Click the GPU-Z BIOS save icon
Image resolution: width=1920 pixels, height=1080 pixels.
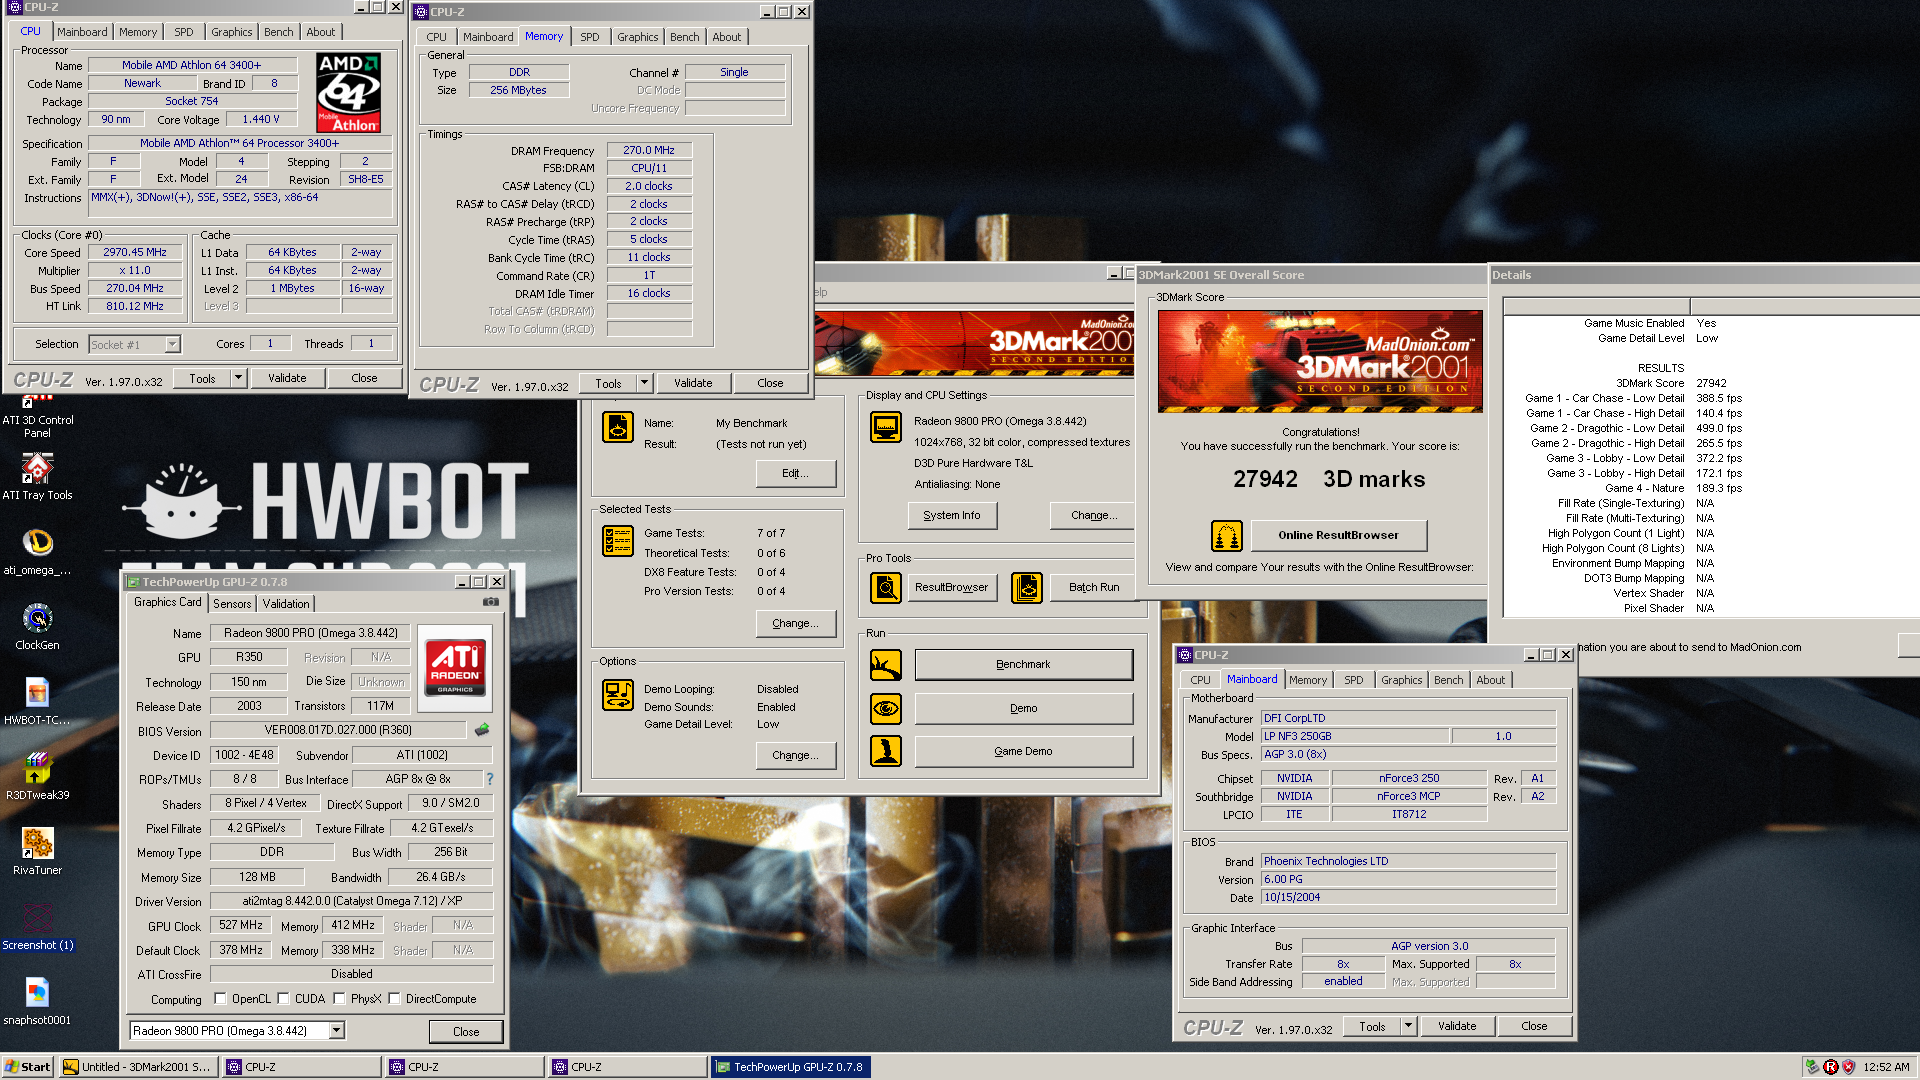coord(482,730)
